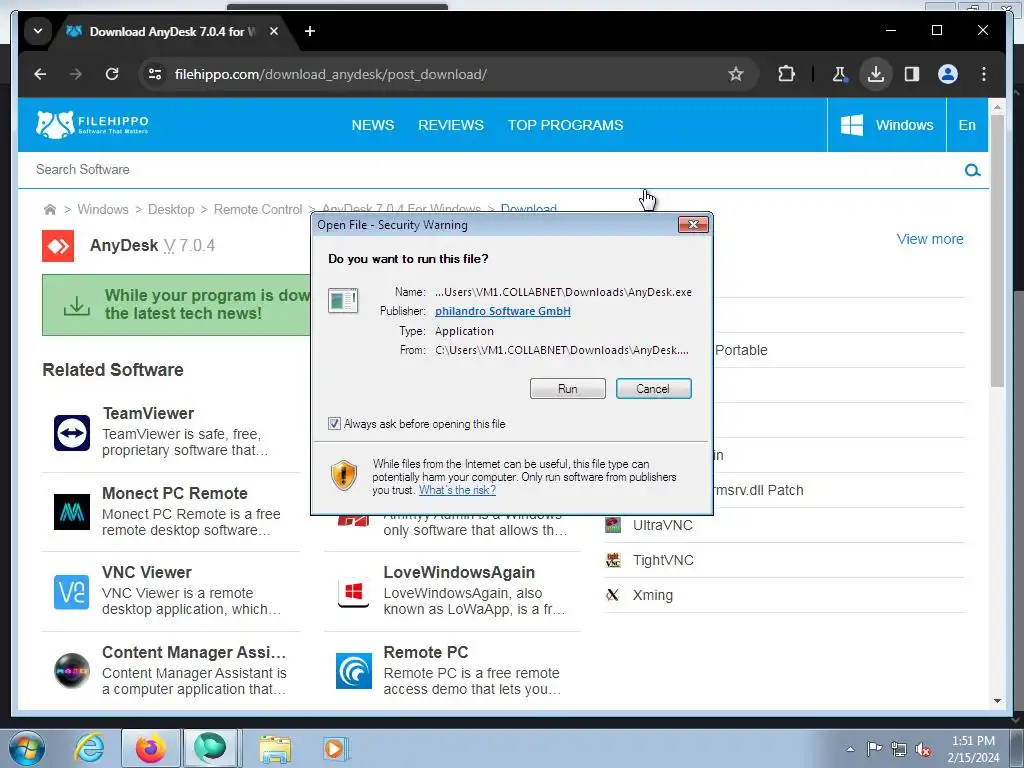This screenshot has width=1024, height=768.
Task: Open the LoveWindowsAgain title link
Action: click(459, 572)
